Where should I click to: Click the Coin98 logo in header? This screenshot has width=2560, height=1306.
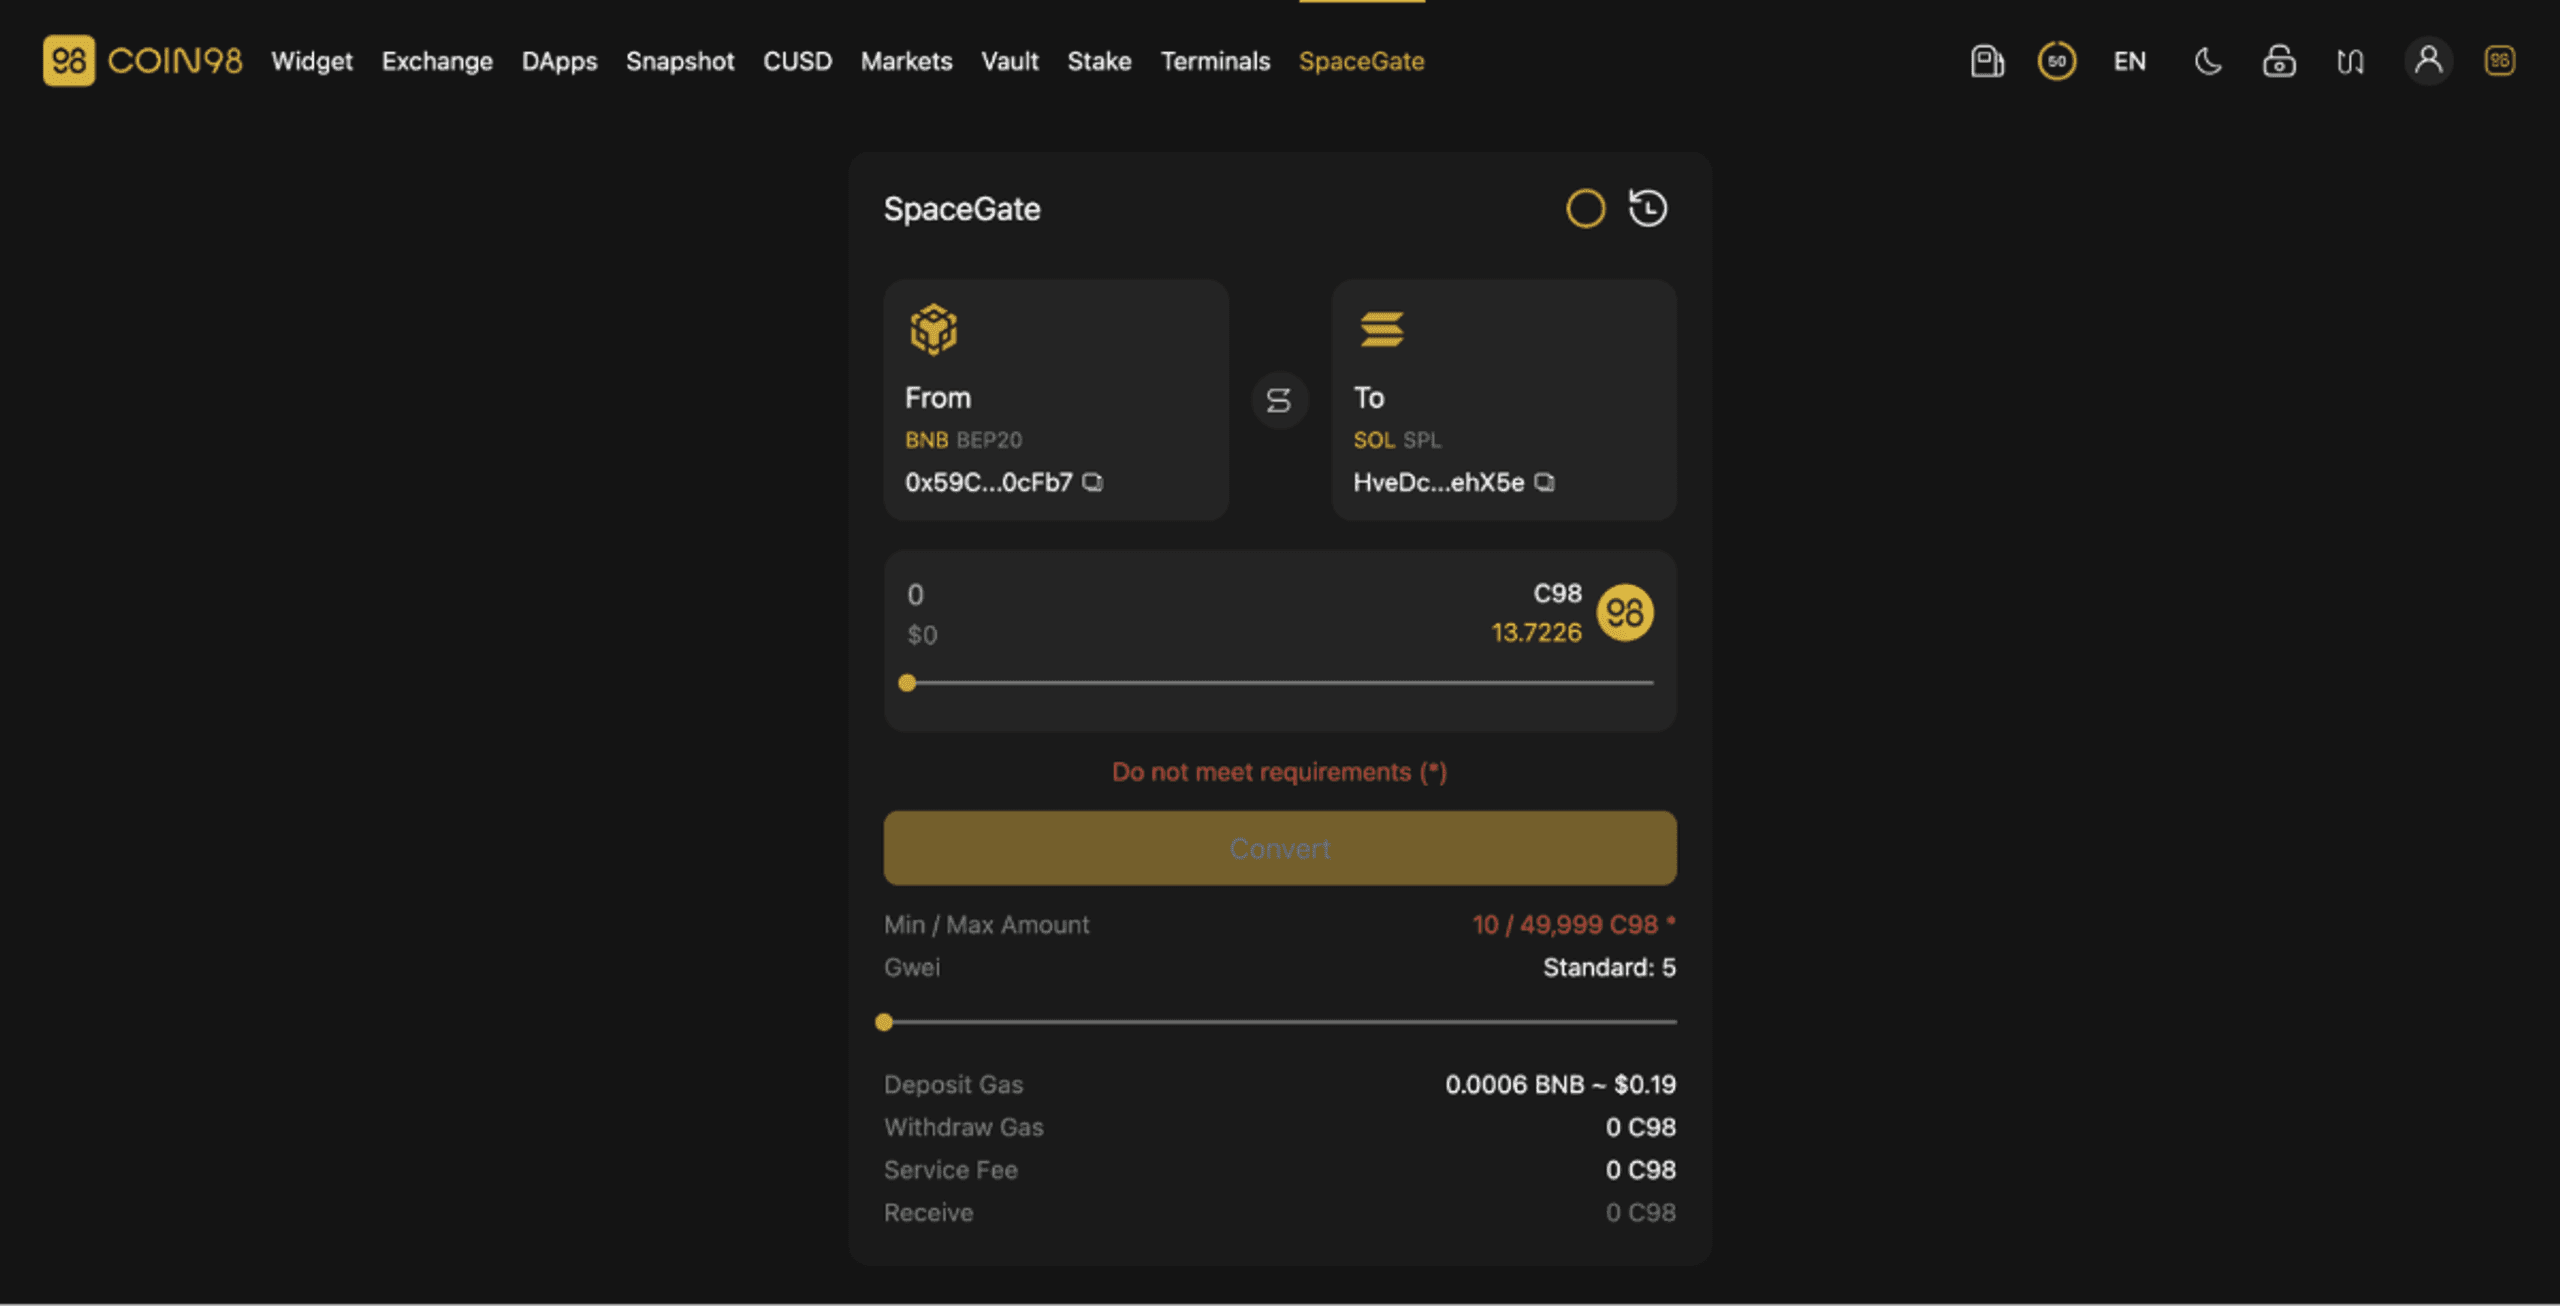(x=142, y=61)
